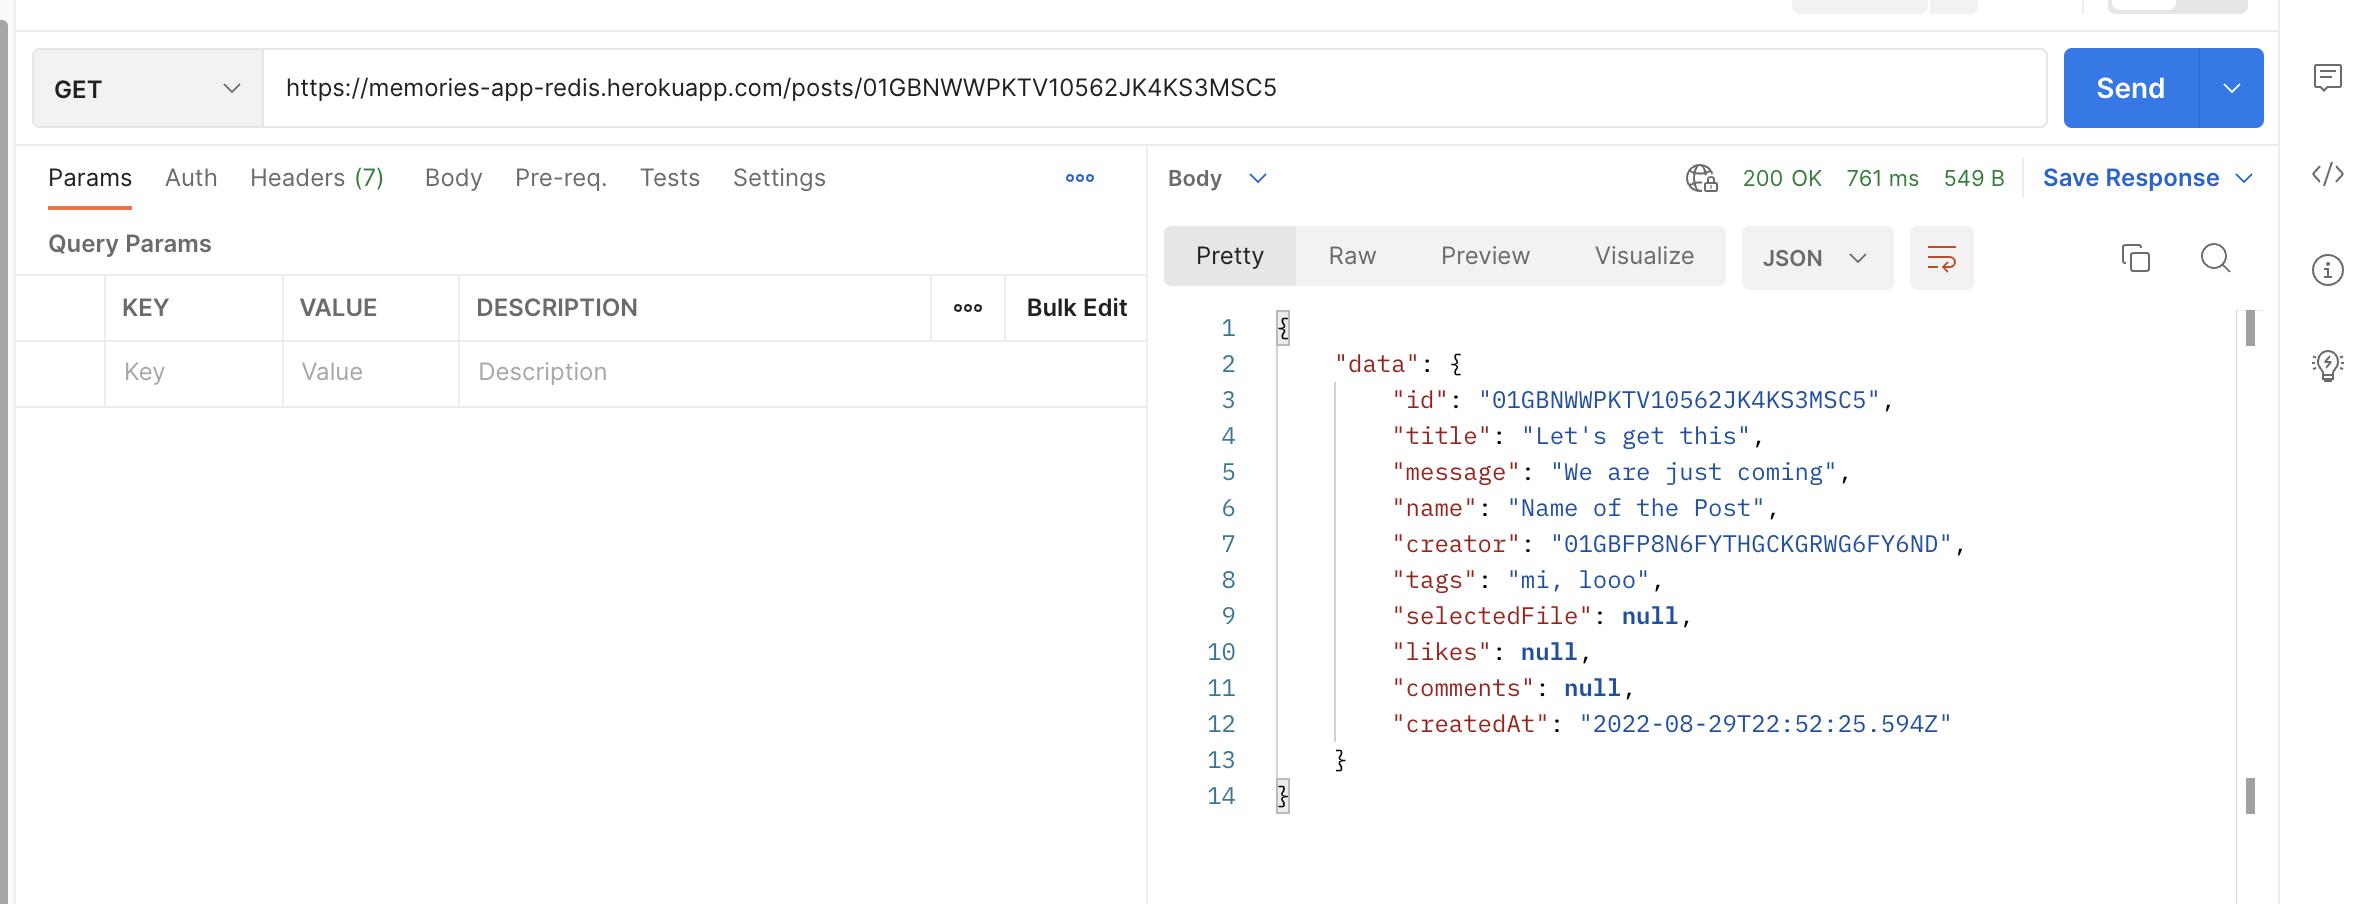The height and width of the screenshot is (904, 2368).
Task: Expand the Send button dropdown arrow
Action: point(2231,88)
